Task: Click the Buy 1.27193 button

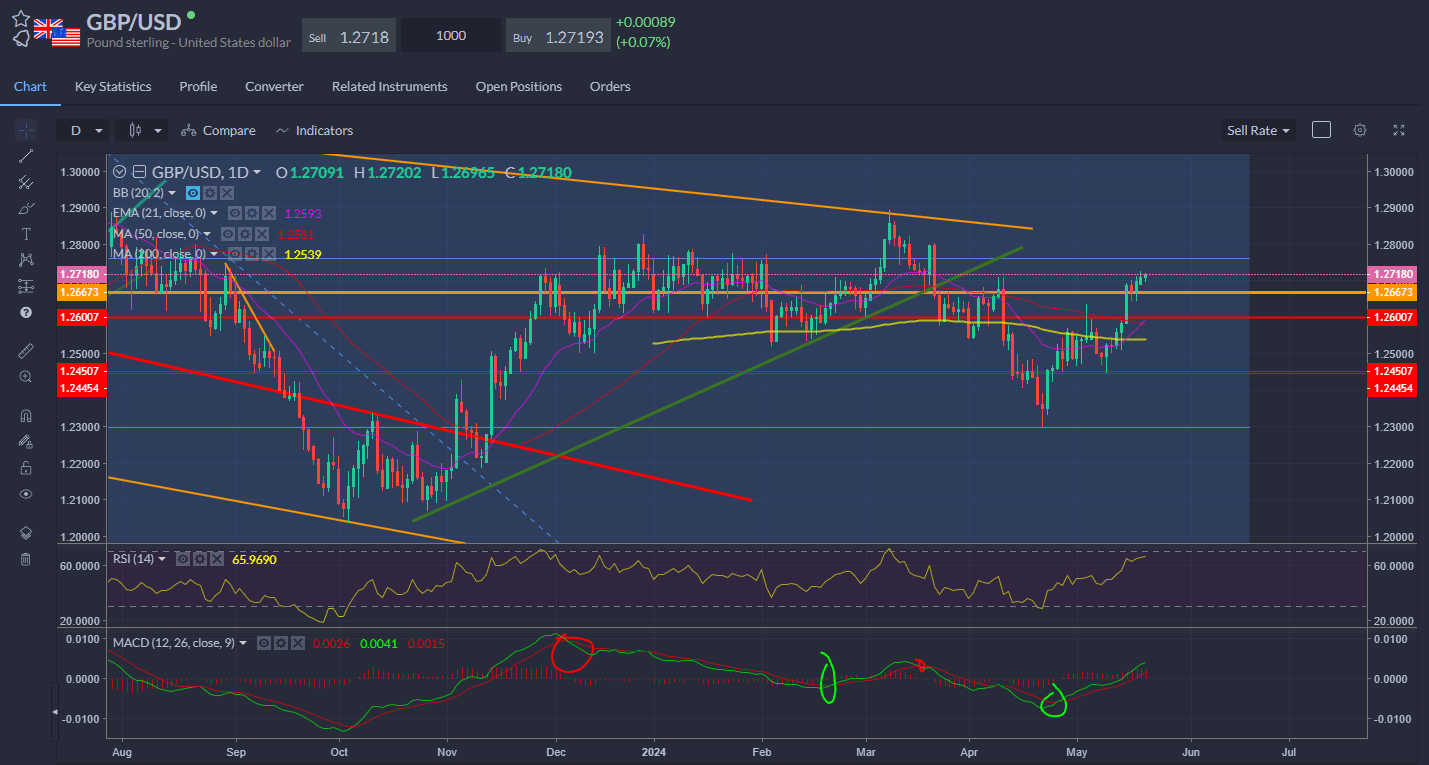Action: 557,35
